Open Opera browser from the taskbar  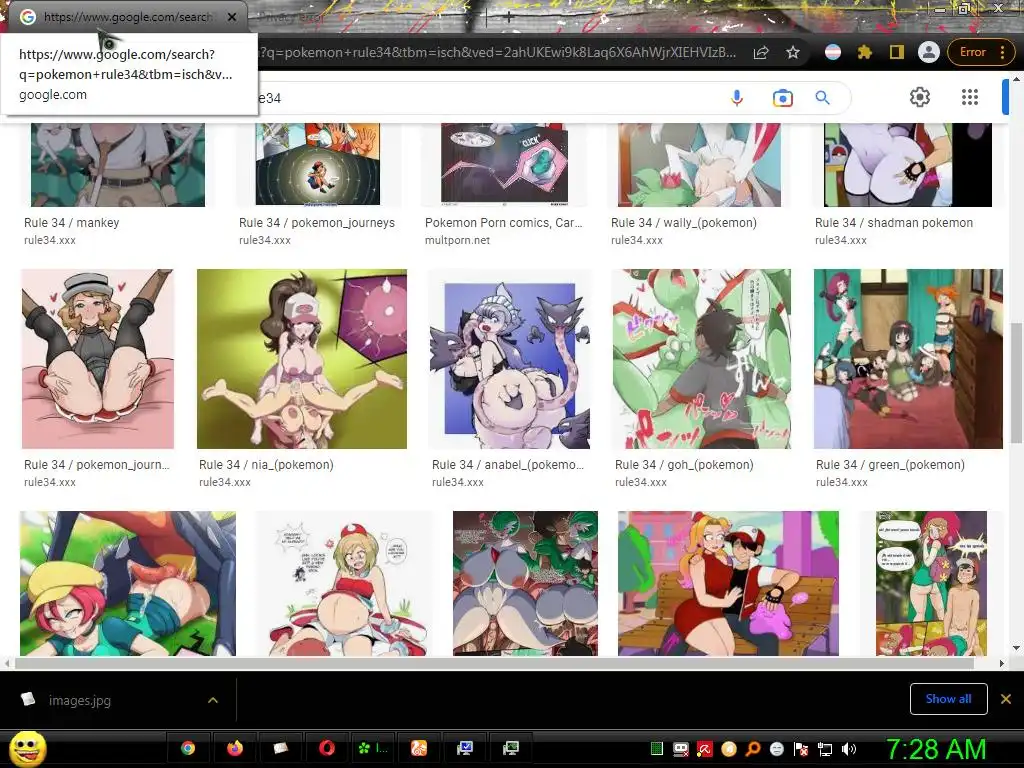(327, 748)
